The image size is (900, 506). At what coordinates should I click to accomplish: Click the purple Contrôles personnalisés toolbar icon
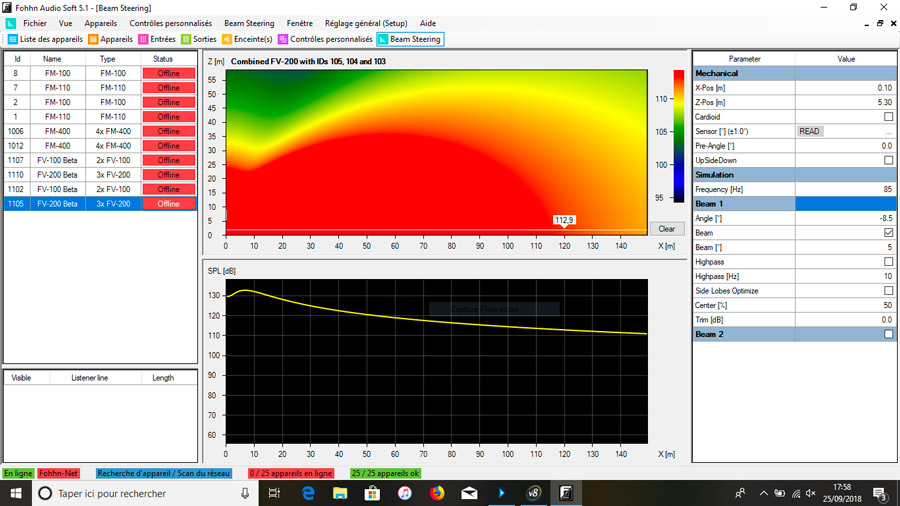coord(282,39)
